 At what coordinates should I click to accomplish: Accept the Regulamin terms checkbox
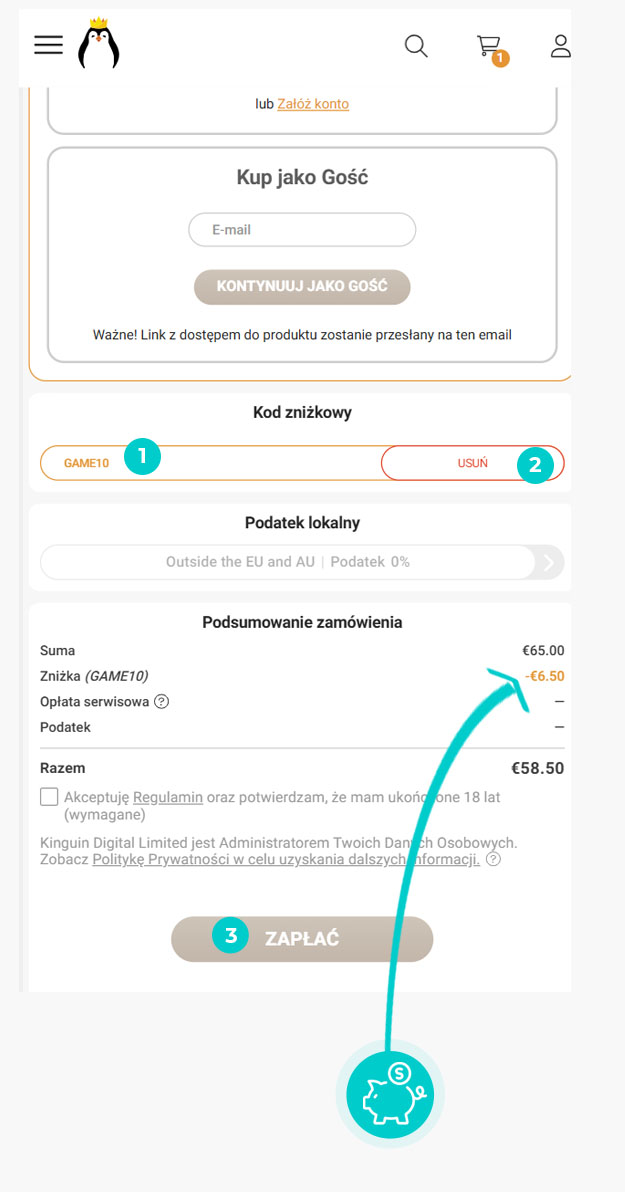coord(49,797)
